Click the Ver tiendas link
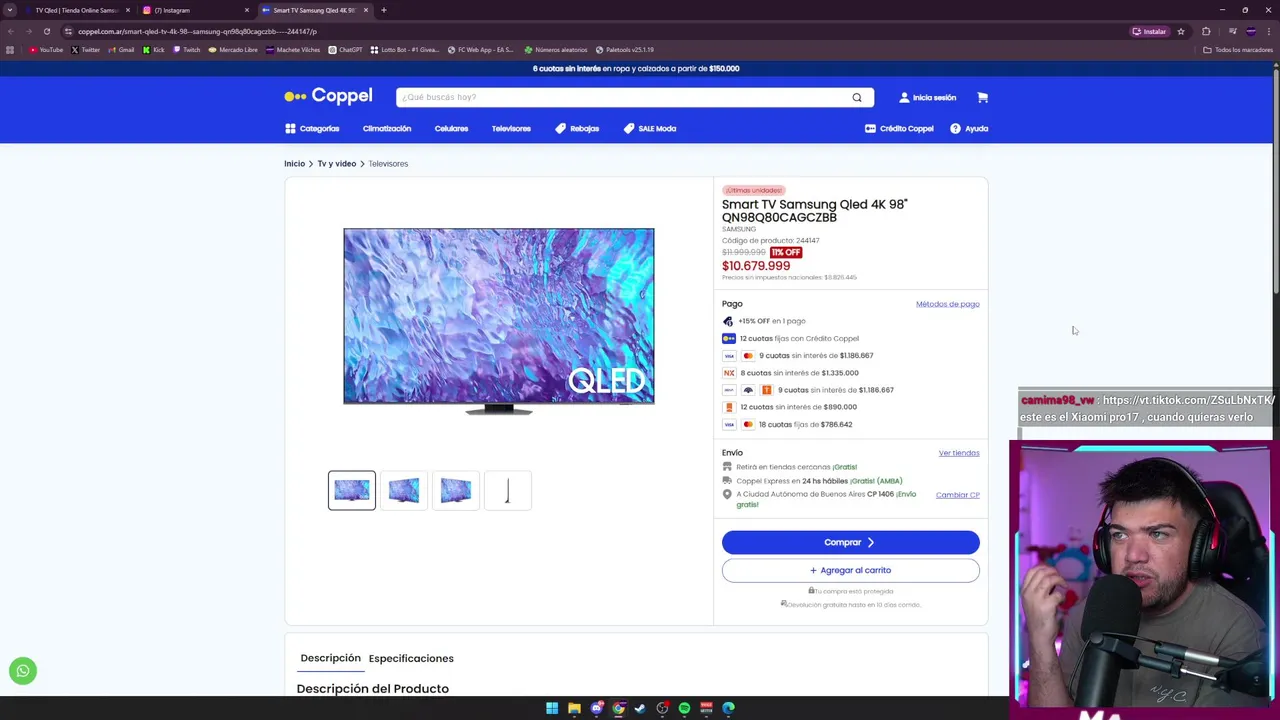Image resolution: width=1280 pixels, height=720 pixels. (959, 453)
